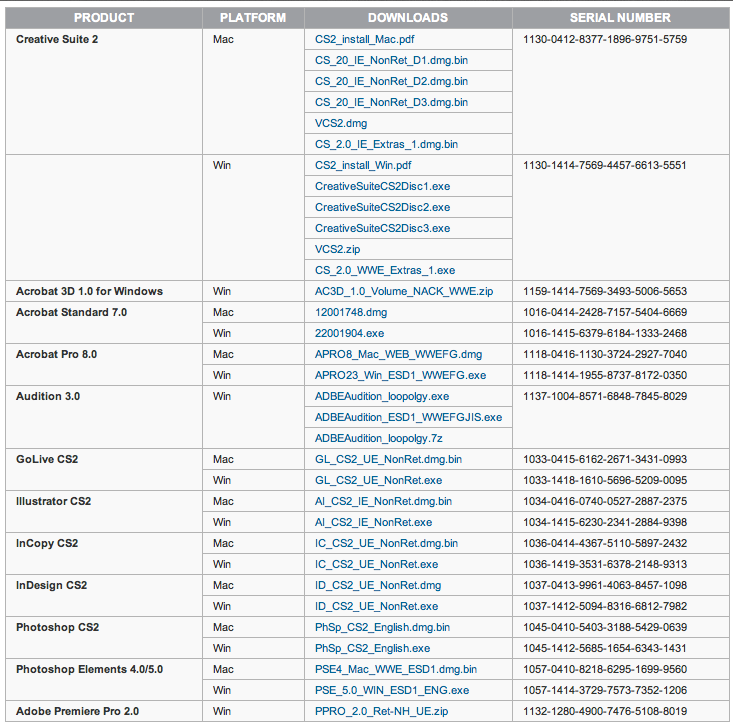Download AI_CS2_IE_NonRet.dmg.bin
The width and height of the screenshot is (733, 723).
pyautogui.click(x=383, y=501)
